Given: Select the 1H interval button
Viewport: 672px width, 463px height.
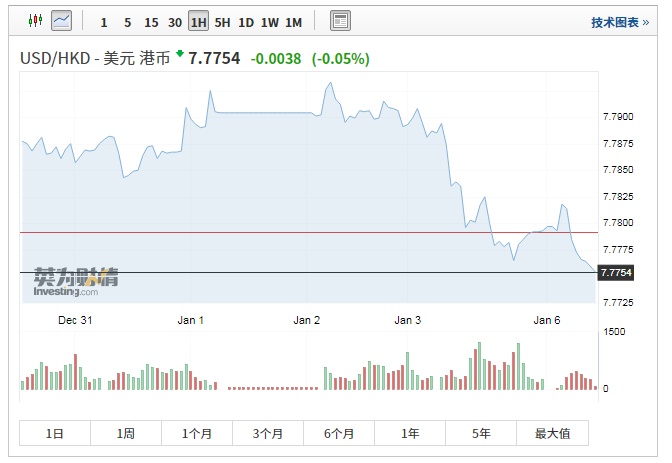Looking at the screenshot, I should 198,22.
